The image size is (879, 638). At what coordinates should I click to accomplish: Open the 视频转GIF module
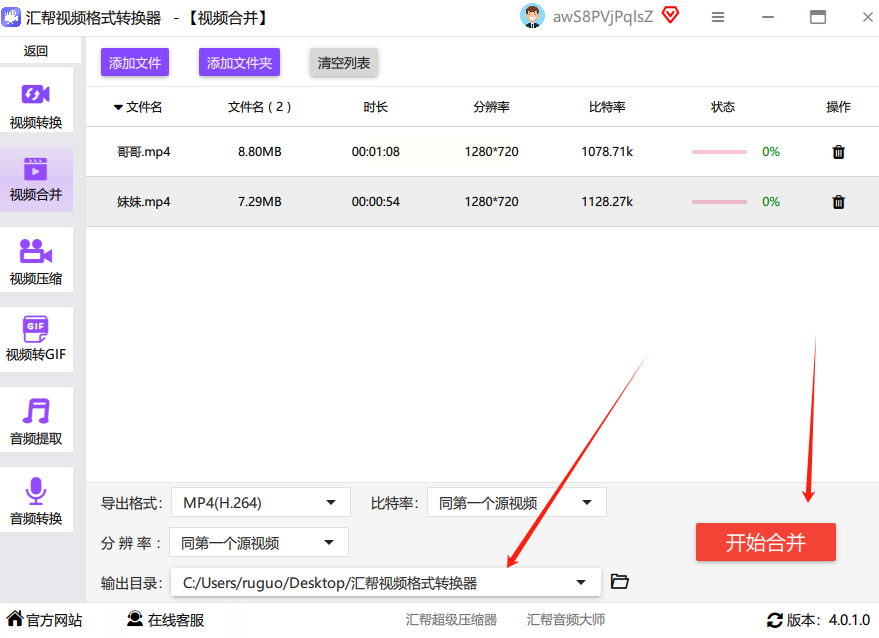36,339
